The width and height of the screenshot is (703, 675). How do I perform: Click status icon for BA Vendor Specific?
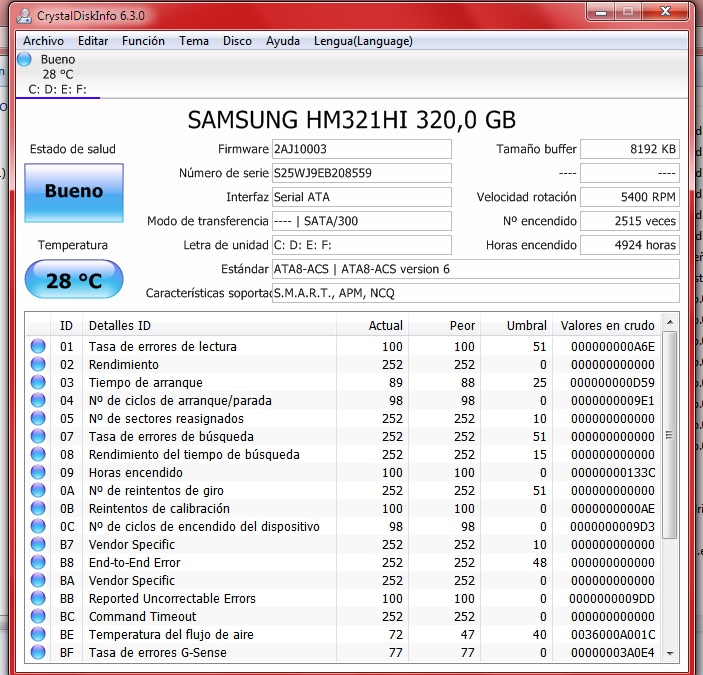38,580
